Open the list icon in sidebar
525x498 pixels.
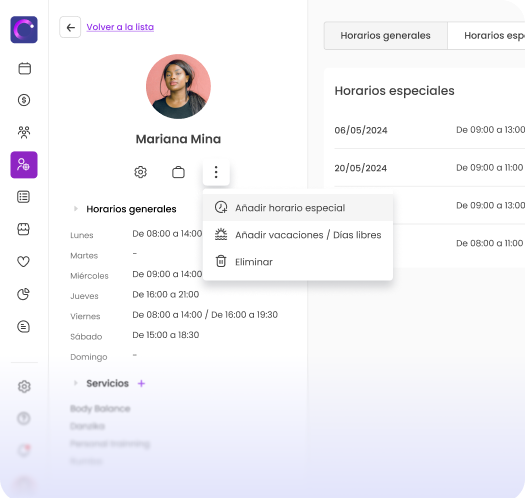tap(23, 197)
